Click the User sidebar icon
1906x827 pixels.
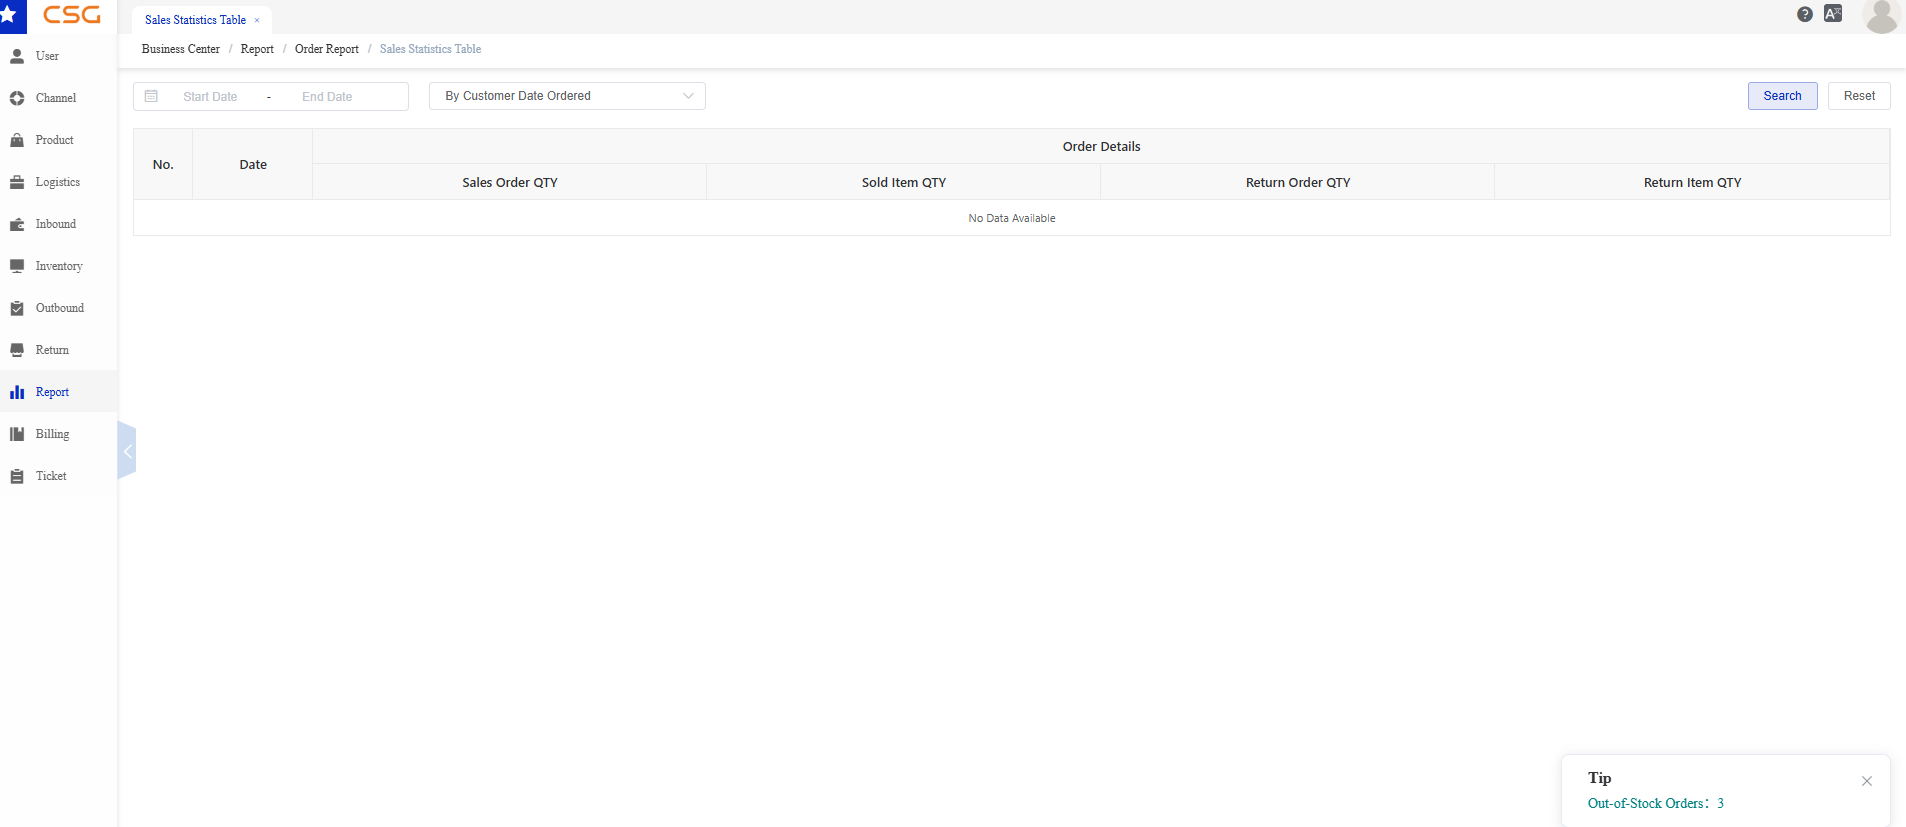coord(17,56)
